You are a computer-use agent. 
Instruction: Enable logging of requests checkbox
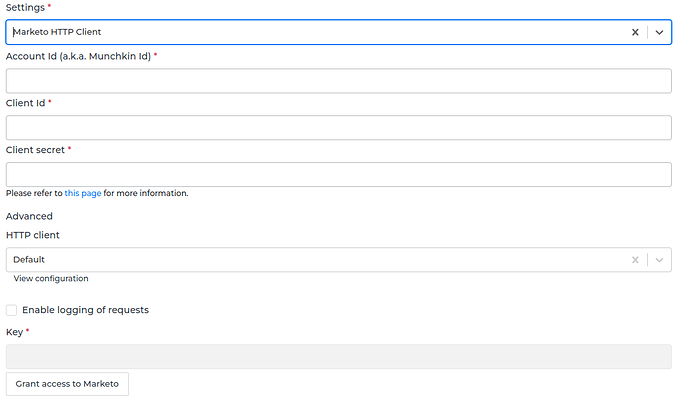click(11, 310)
